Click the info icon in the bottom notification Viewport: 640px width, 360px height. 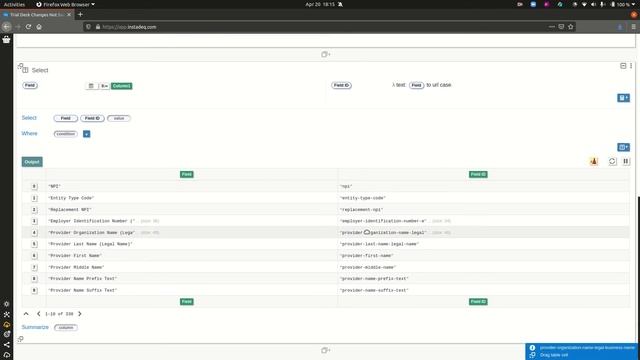tap(532, 348)
